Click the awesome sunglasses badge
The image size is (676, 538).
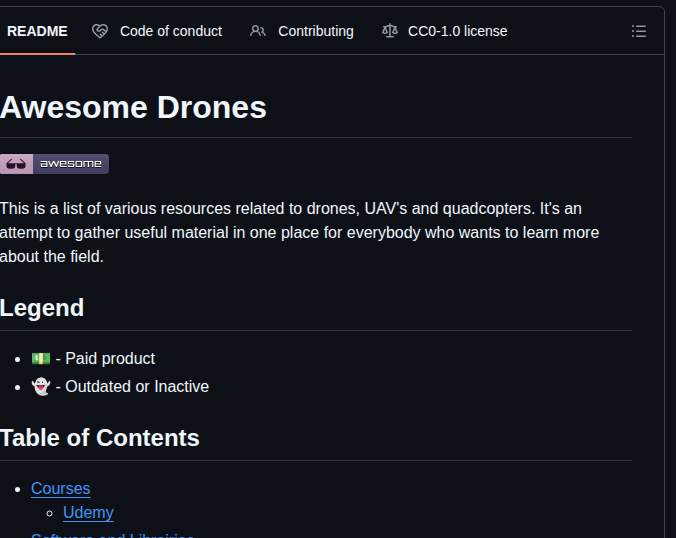point(54,164)
